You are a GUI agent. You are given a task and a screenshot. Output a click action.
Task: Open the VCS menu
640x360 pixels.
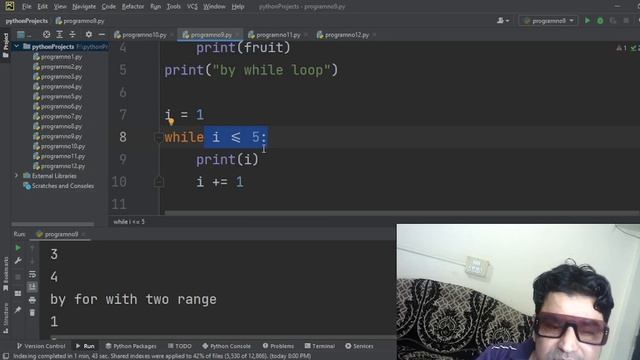coord(192,7)
